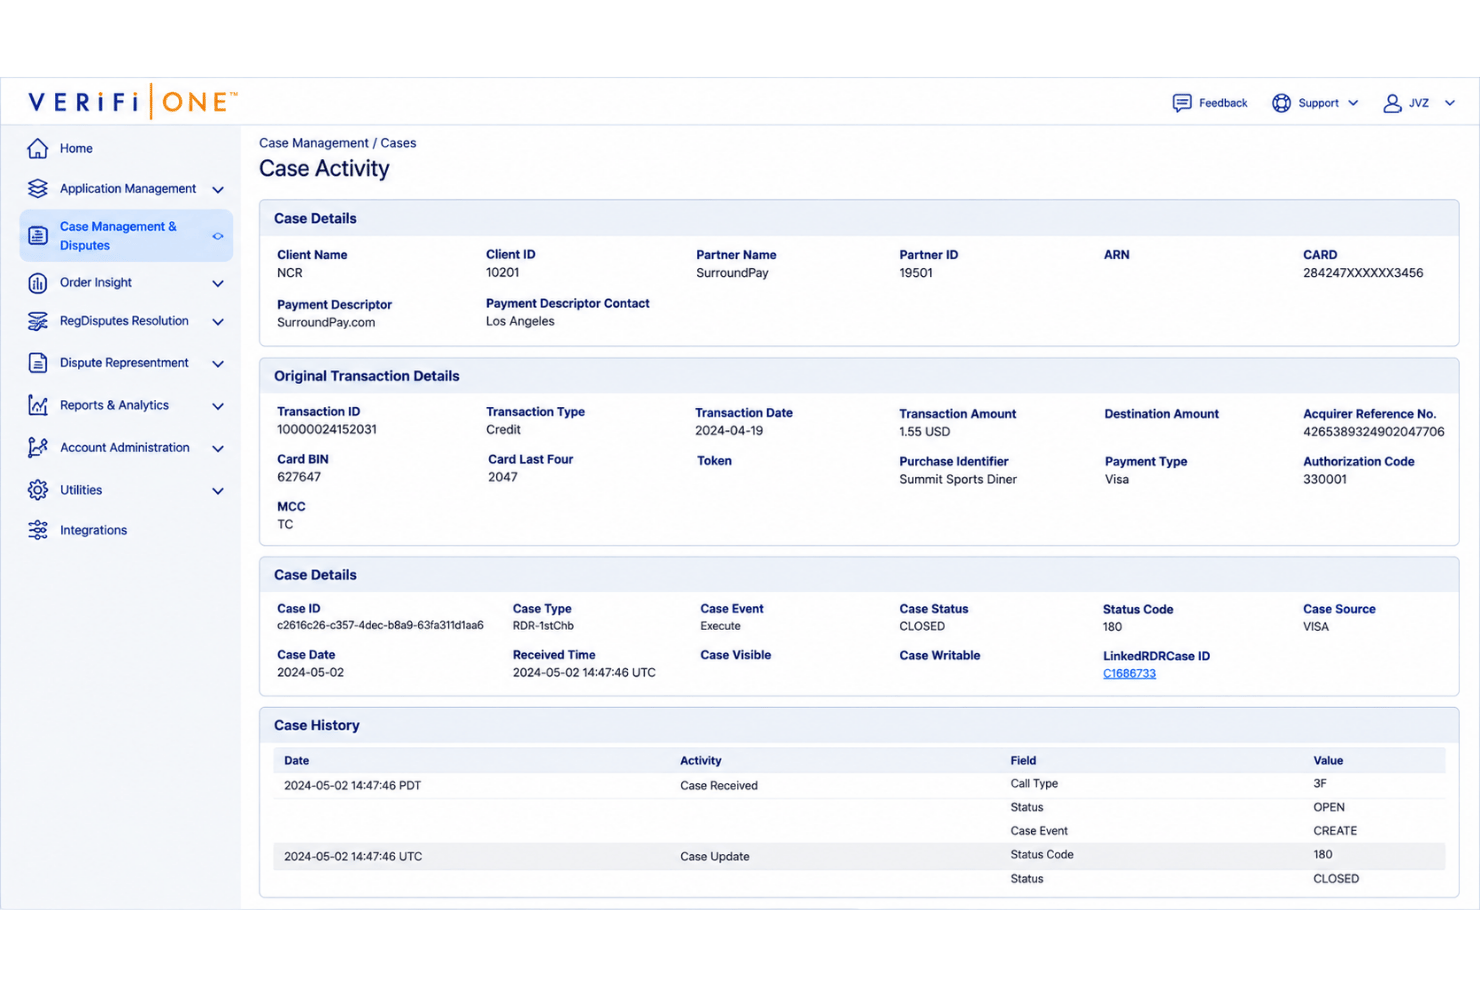This screenshot has width=1480, height=987.
Task: Collapse the Case Management & Disputes section arrow
Action: (x=218, y=237)
